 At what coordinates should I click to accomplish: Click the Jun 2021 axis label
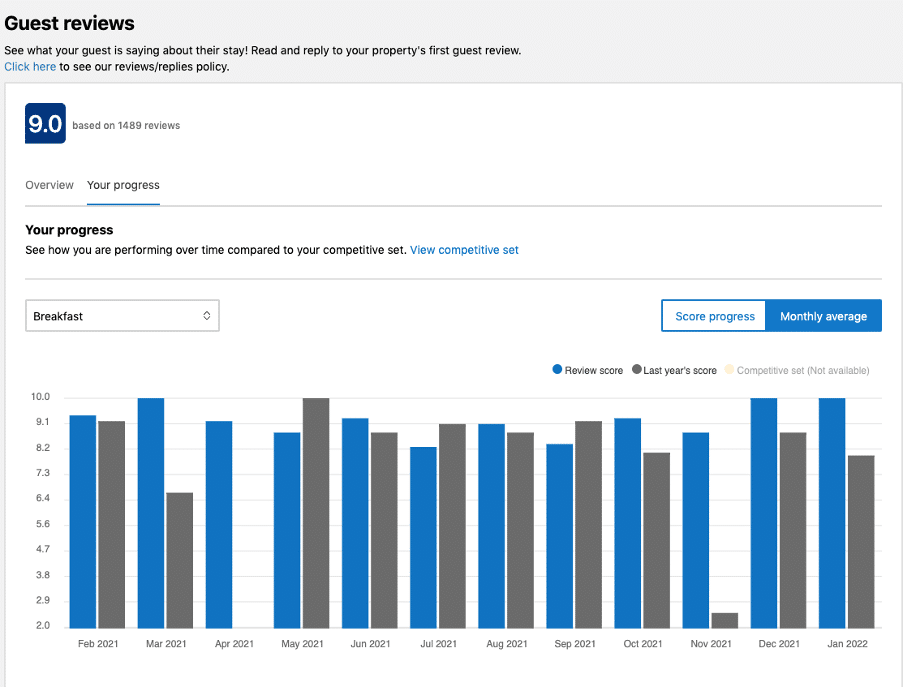[370, 644]
